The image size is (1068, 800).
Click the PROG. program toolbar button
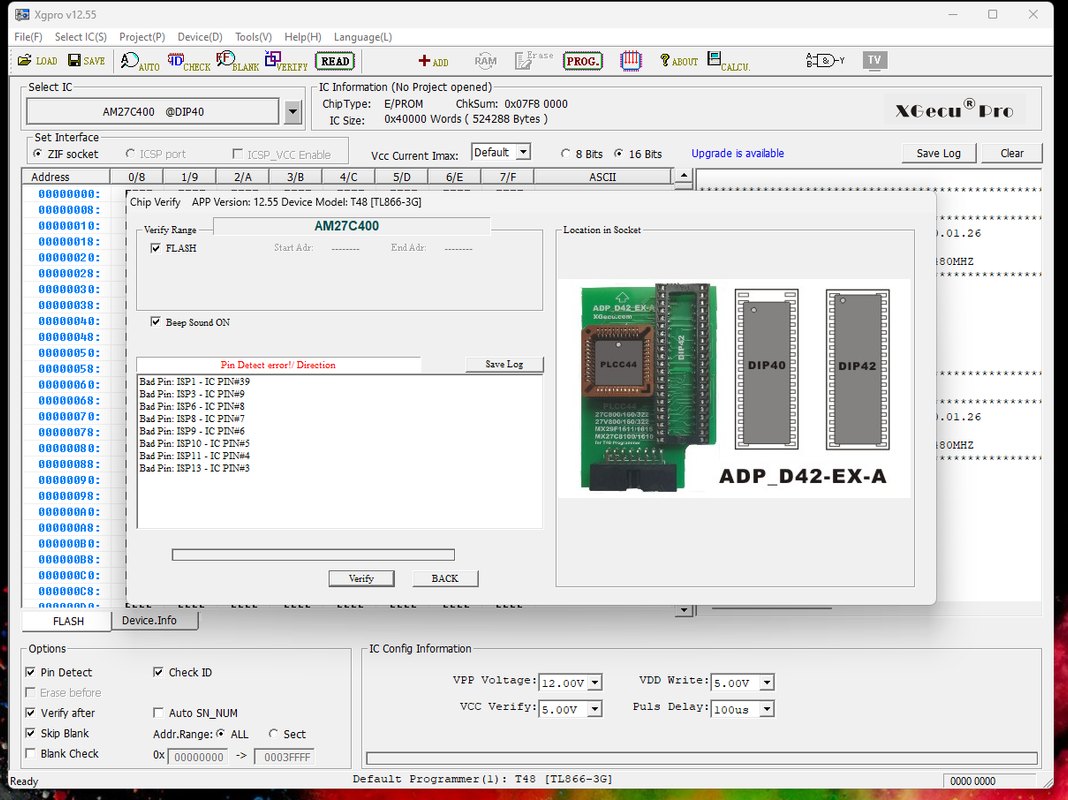click(x=583, y=61)
